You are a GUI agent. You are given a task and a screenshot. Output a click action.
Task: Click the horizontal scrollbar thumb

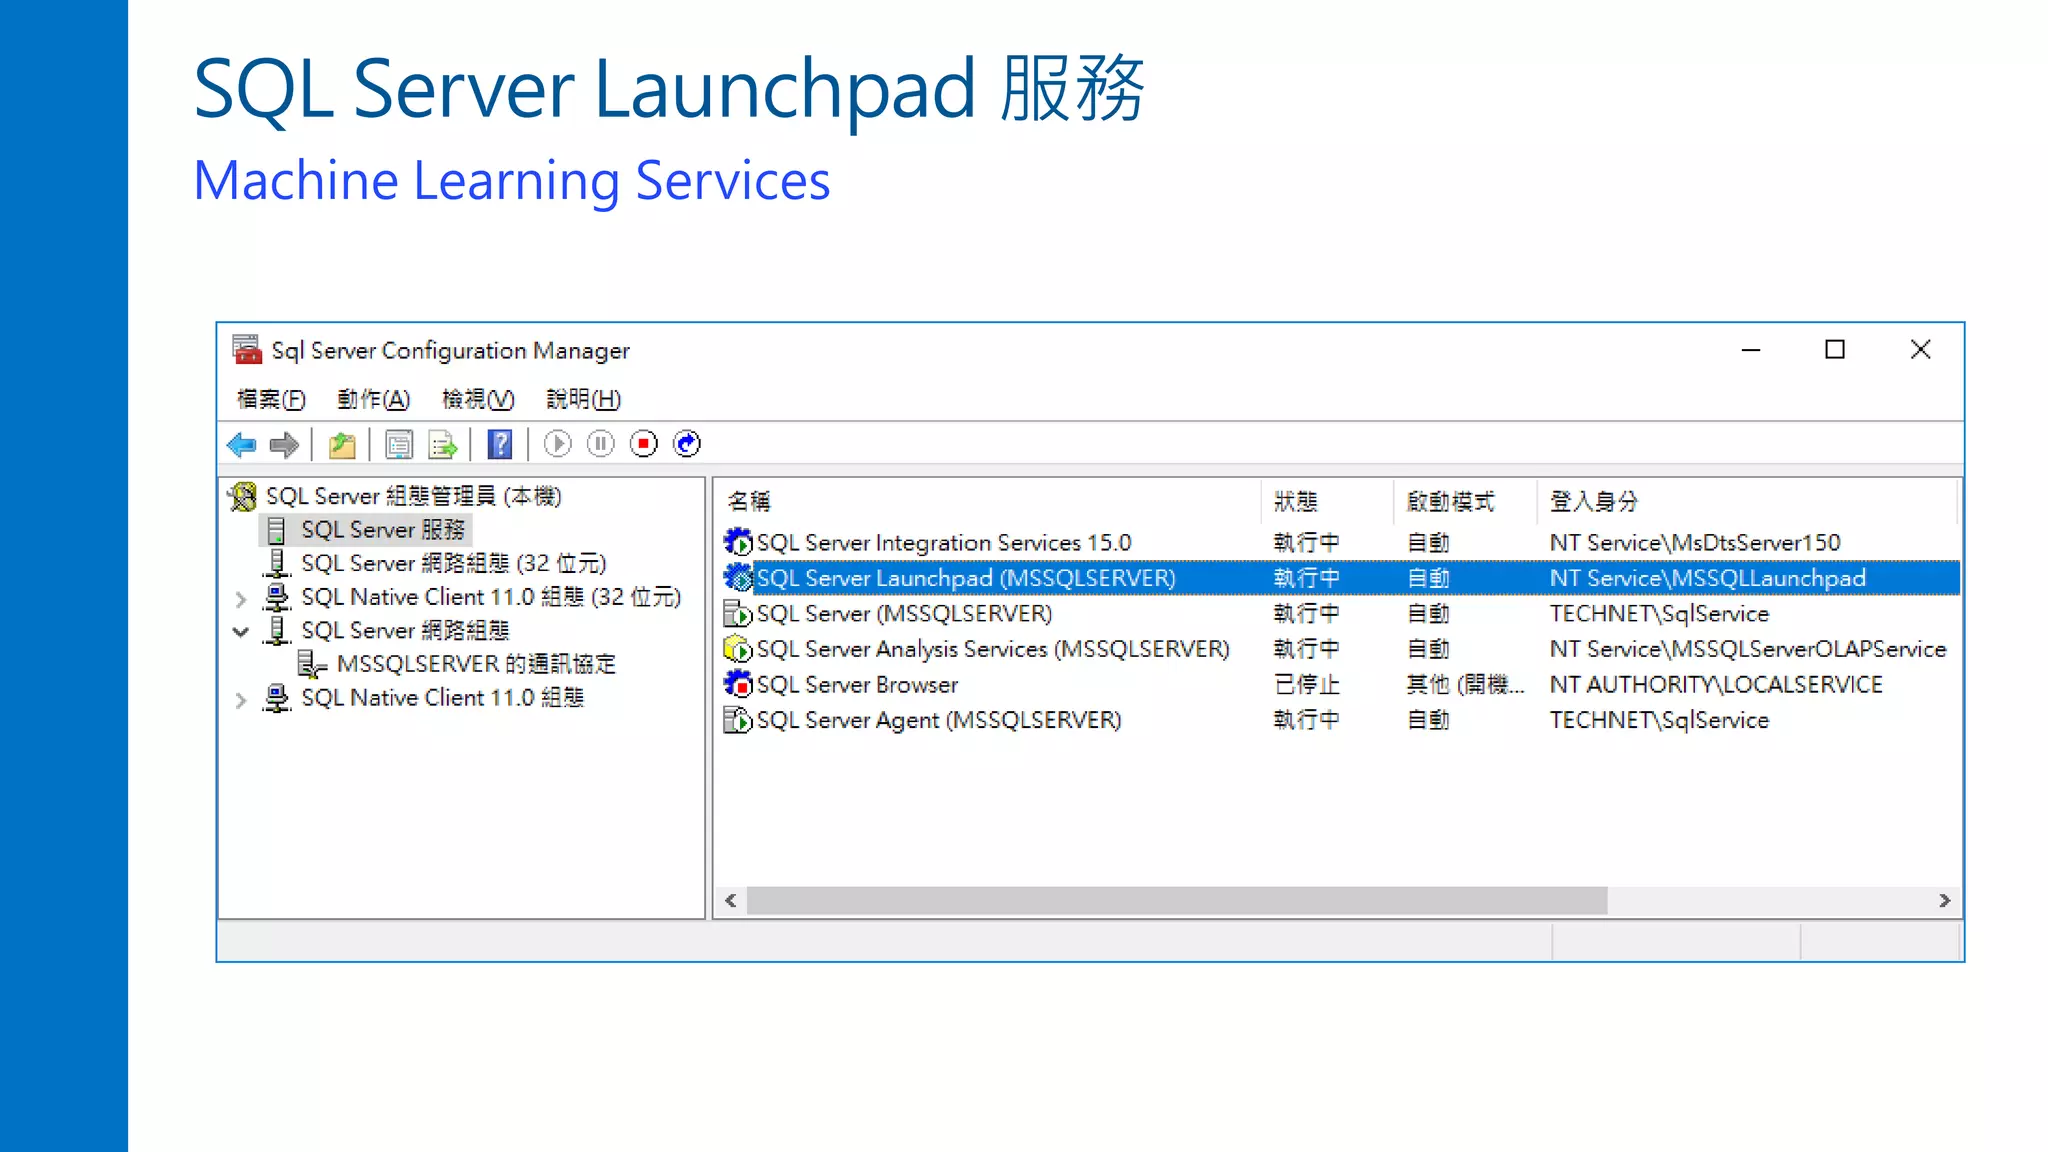1177,901
